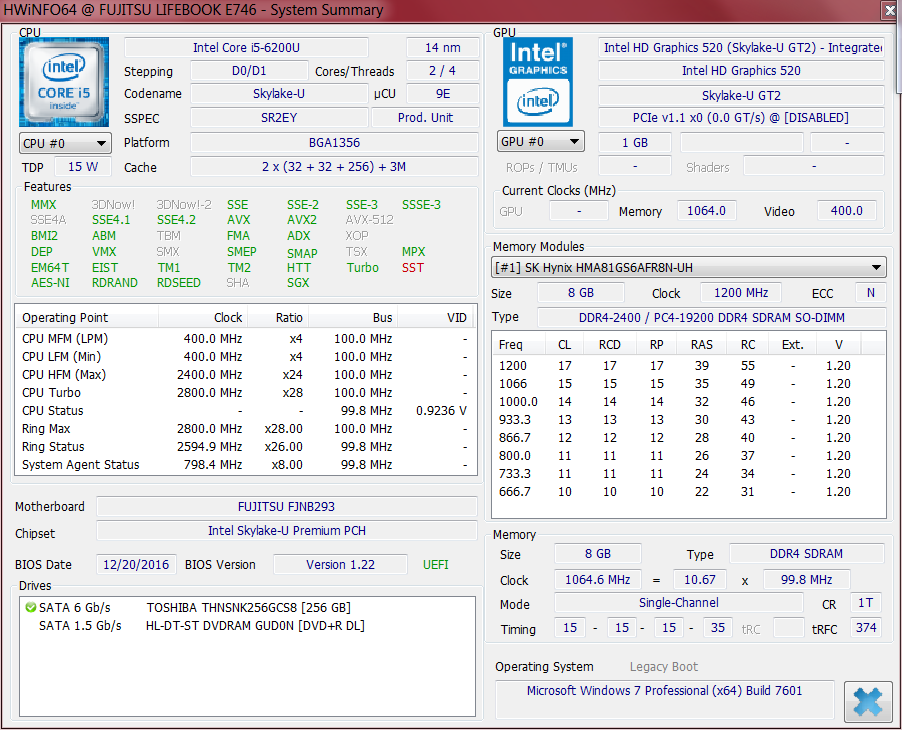Click the MMX feature flag

pos(44,205)
